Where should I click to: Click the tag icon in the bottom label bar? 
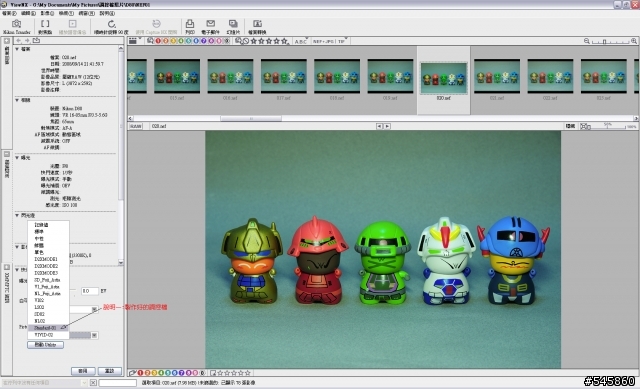pyautogui.click(x=132, y=373)
